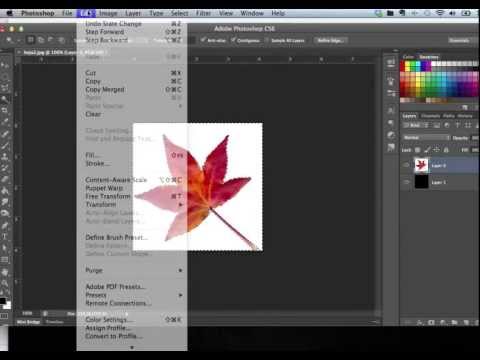Screen dimensions: 480x360
Task: Select the Layer 1 black thumbnail
Action: (x=421, y=182)
